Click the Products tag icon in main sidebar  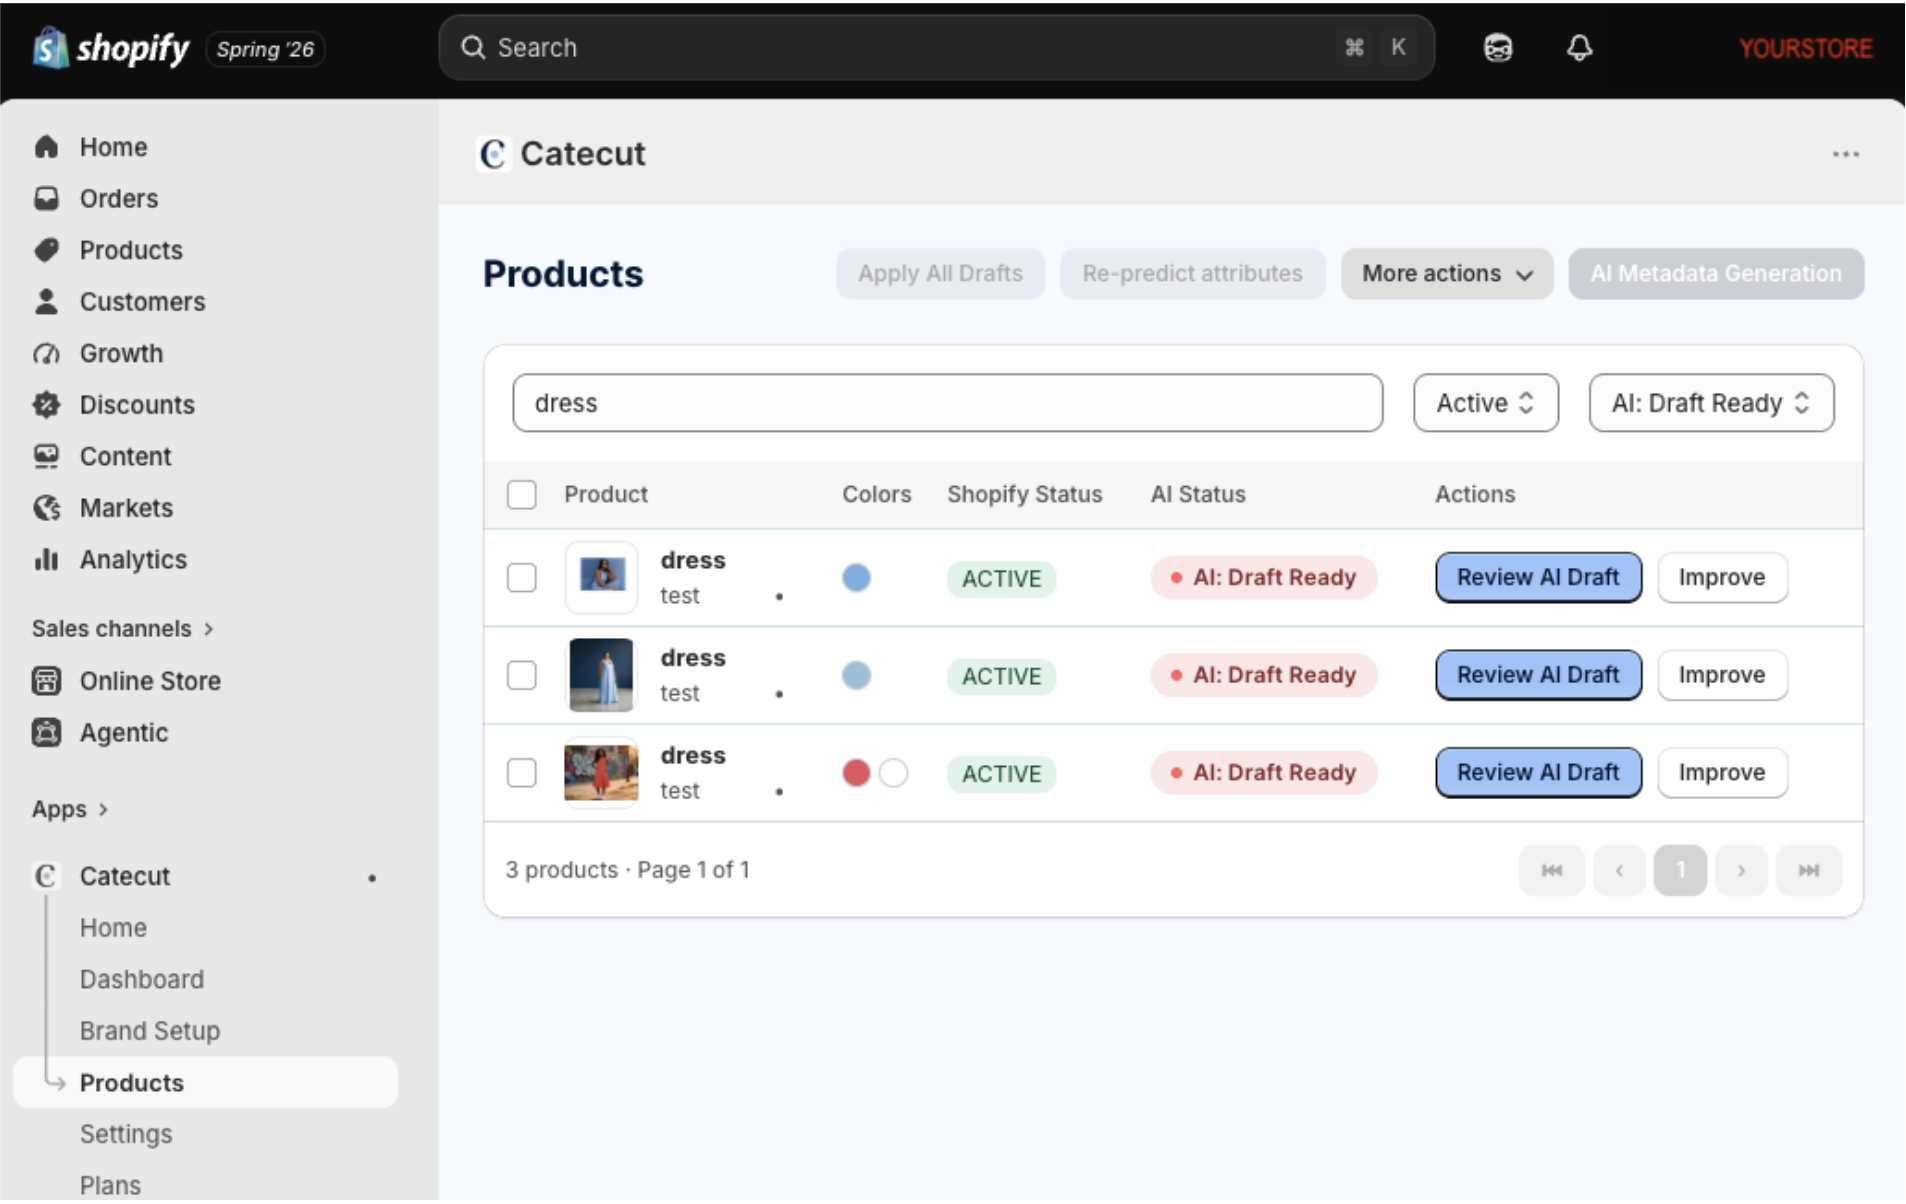(46, 250)
